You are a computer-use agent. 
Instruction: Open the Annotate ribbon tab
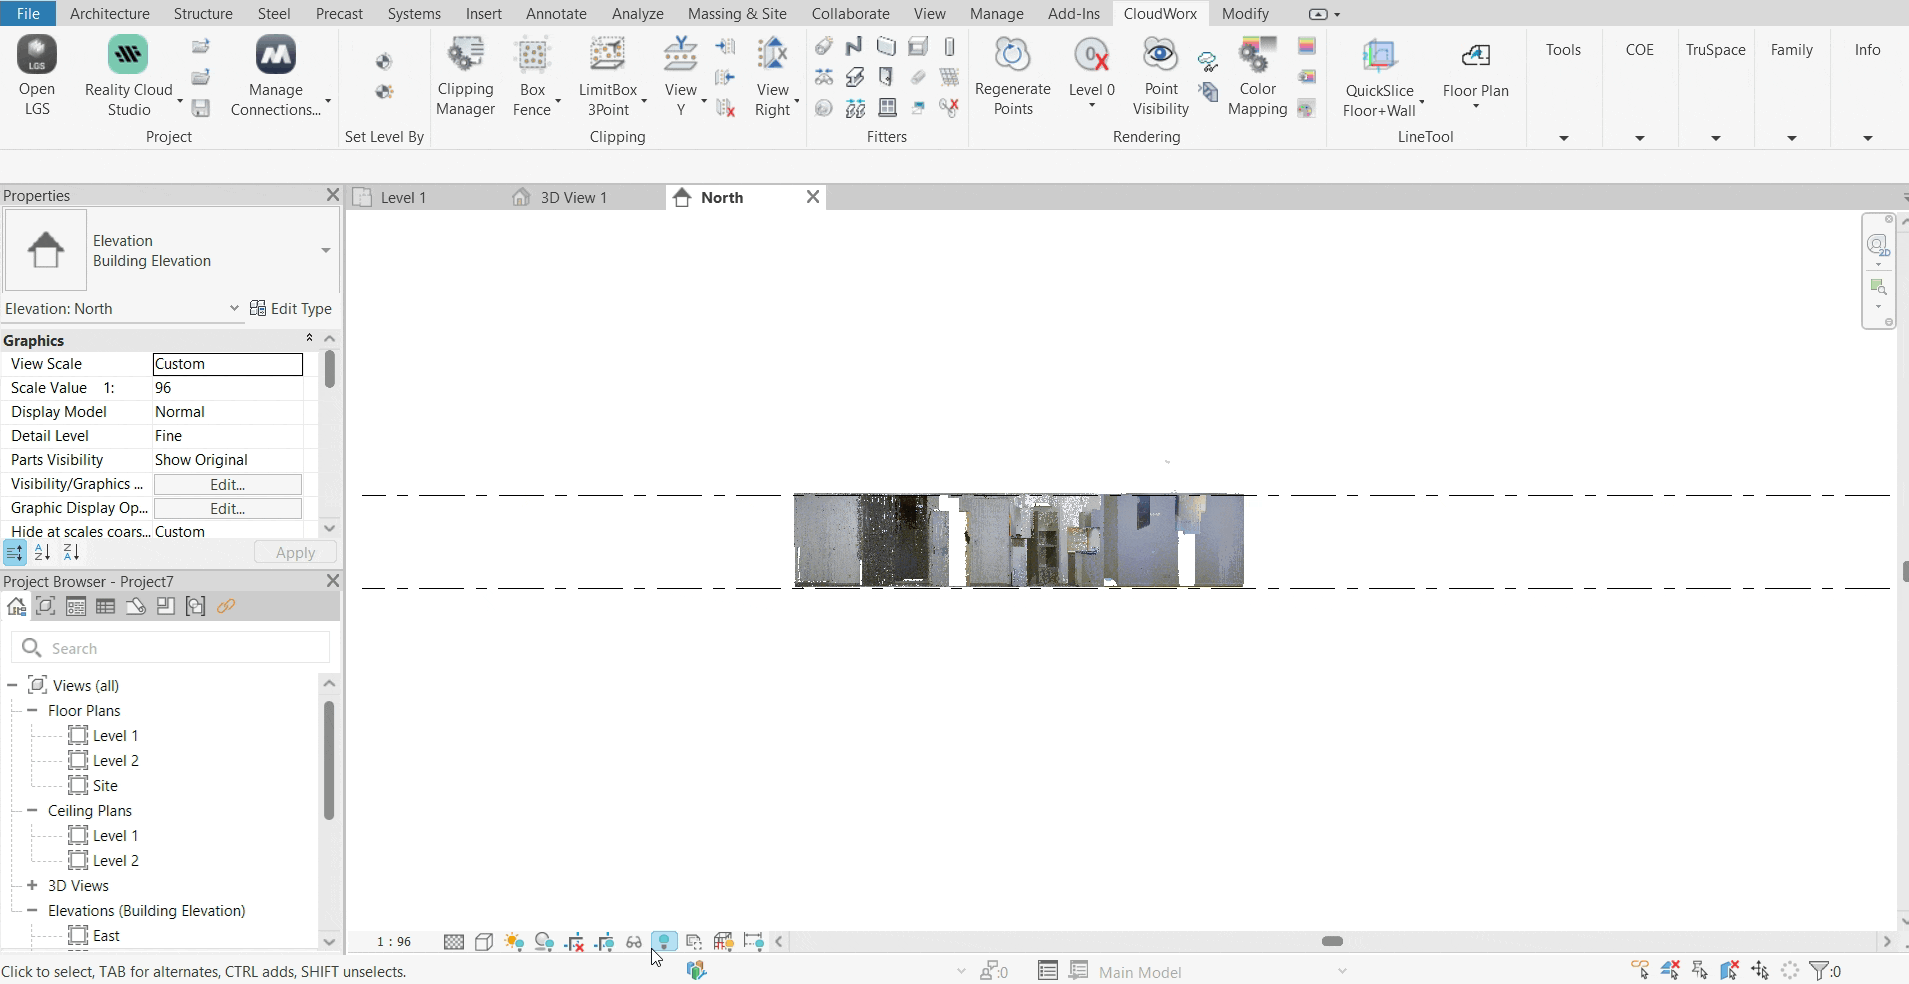pyautogui.click(x=556, y=13)
